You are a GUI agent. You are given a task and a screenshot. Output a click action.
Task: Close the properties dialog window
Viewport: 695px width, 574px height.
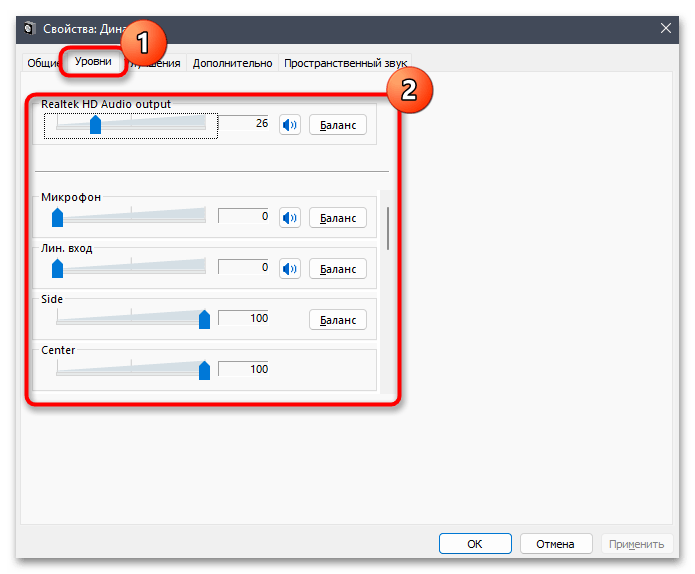pyautogui.click(x=666, y=28)
